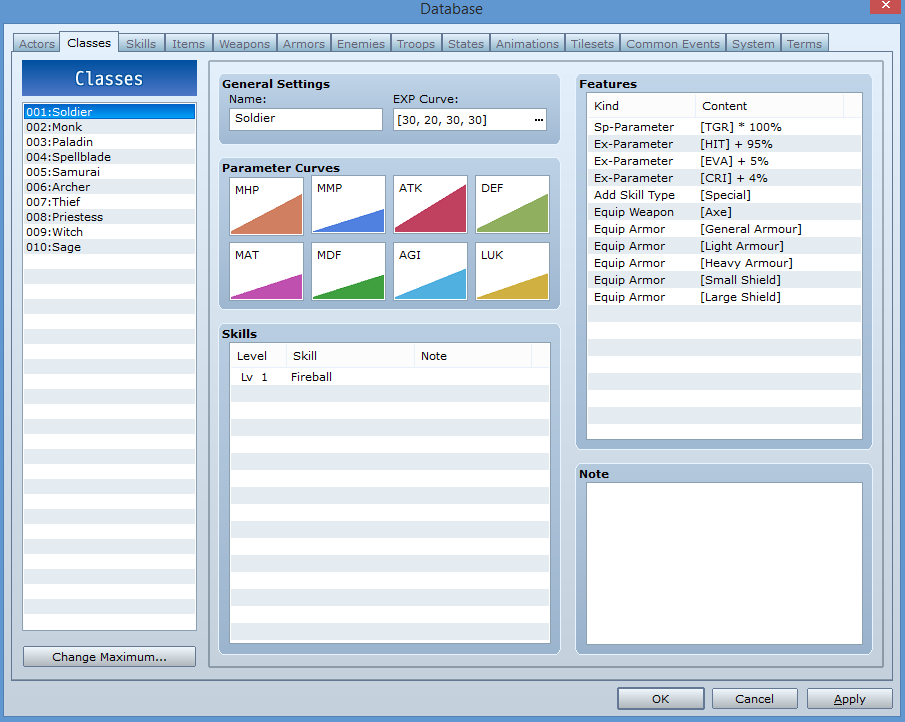
Task: Open the AGI parameter curve
Action: (x=430, y=271)
